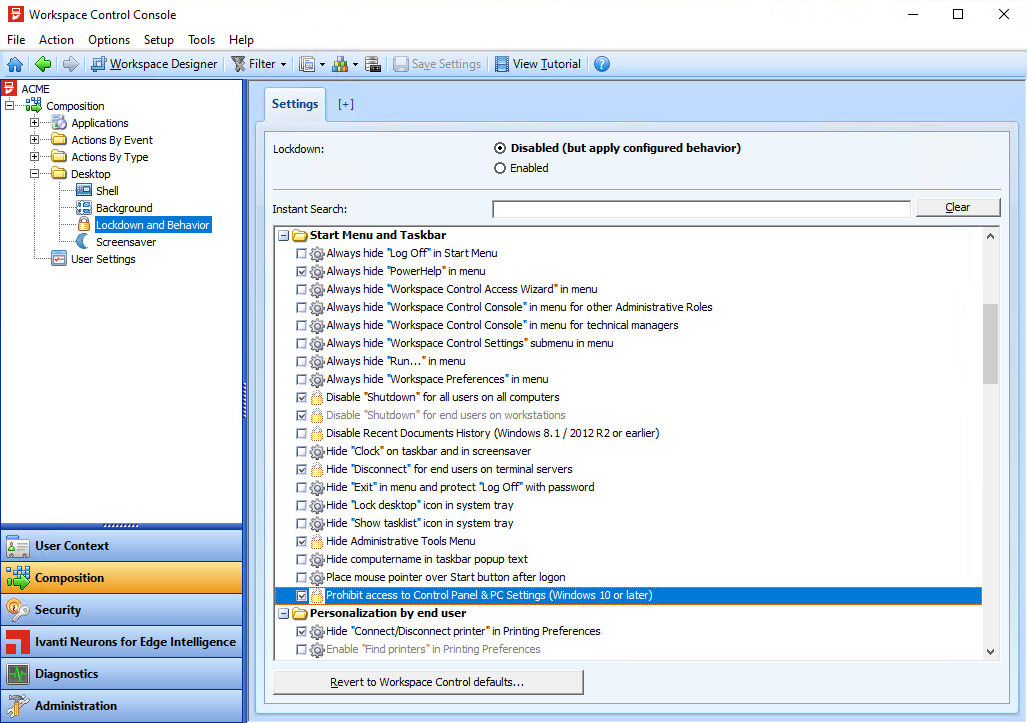Open the building blocks dropdown arrow
The height and width of the screenshot is (723, 1027).
(x=356, y=64)
